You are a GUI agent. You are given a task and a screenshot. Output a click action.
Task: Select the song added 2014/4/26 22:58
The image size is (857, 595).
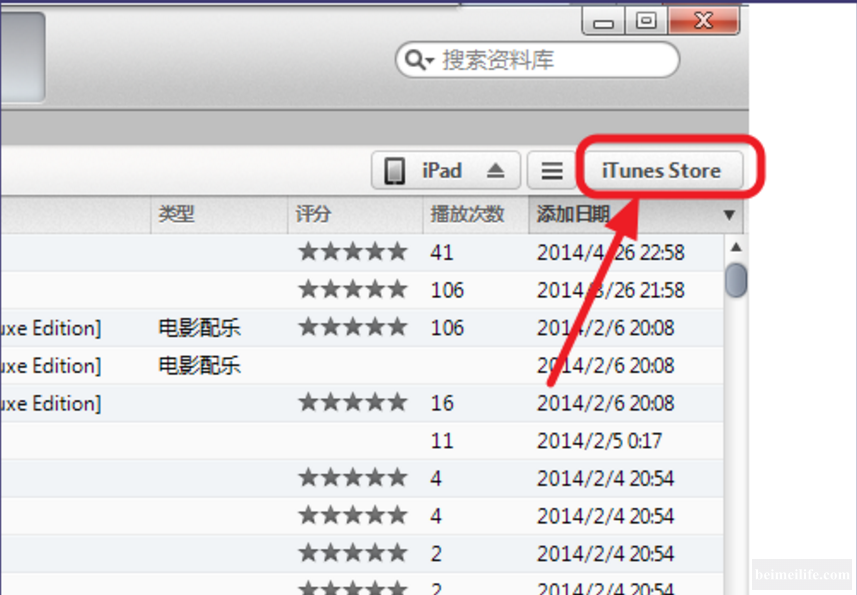[x=610, y=252]
